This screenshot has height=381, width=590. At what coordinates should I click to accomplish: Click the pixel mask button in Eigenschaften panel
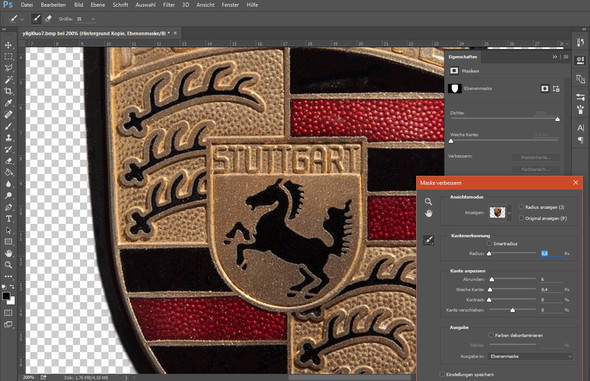click(x=544, y=88)
